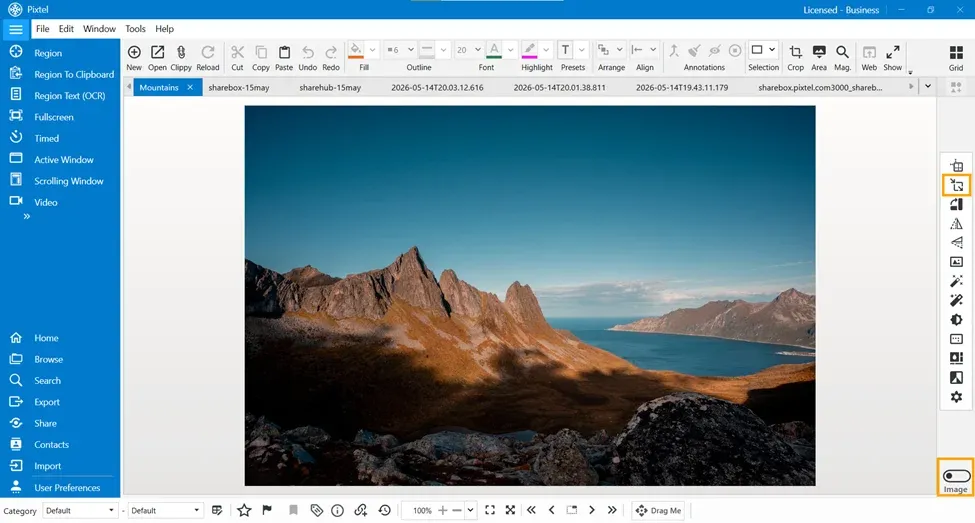975x523 pixels.
Task: Toggle the hamburger menu to collapse sidebar
Action: click(x=16, y=29)
